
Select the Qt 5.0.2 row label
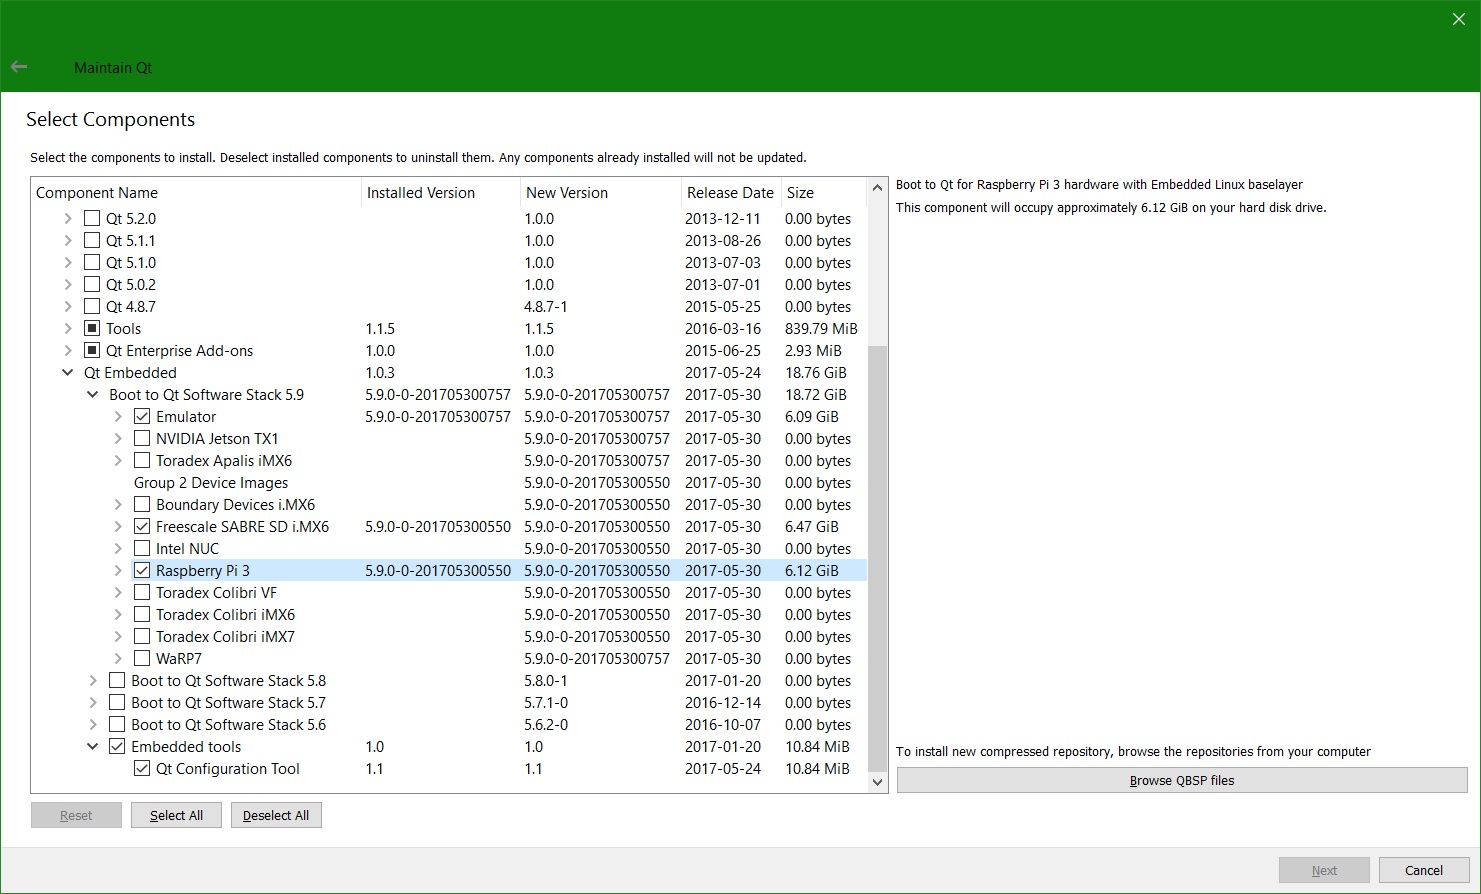[131, 284]
